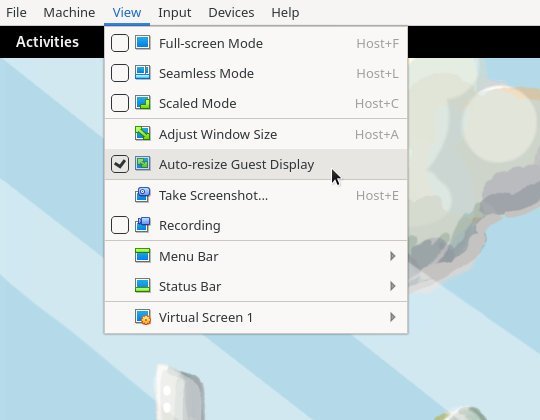Screen dimensions: 540x420
Task: Click the Full-screen Mode icon
Action: click(142, 43)
